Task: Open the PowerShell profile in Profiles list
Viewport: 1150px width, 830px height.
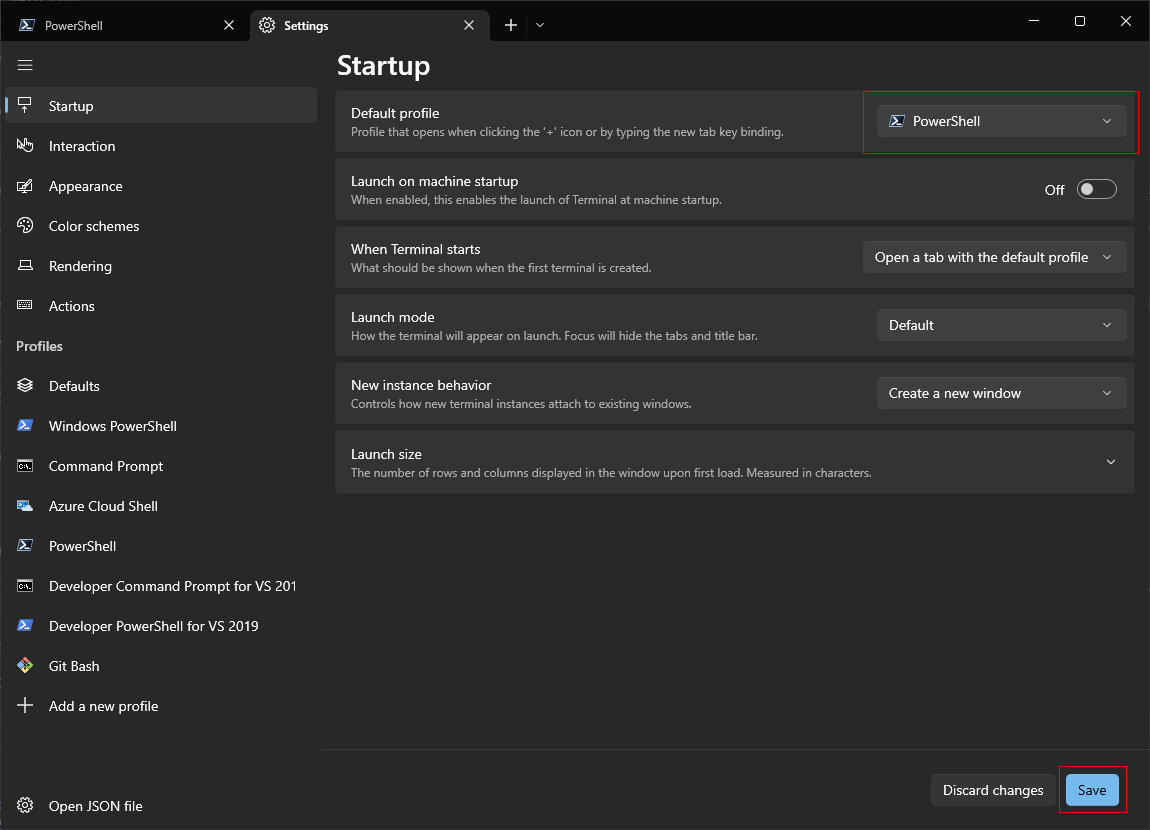Action: point(161,546)
